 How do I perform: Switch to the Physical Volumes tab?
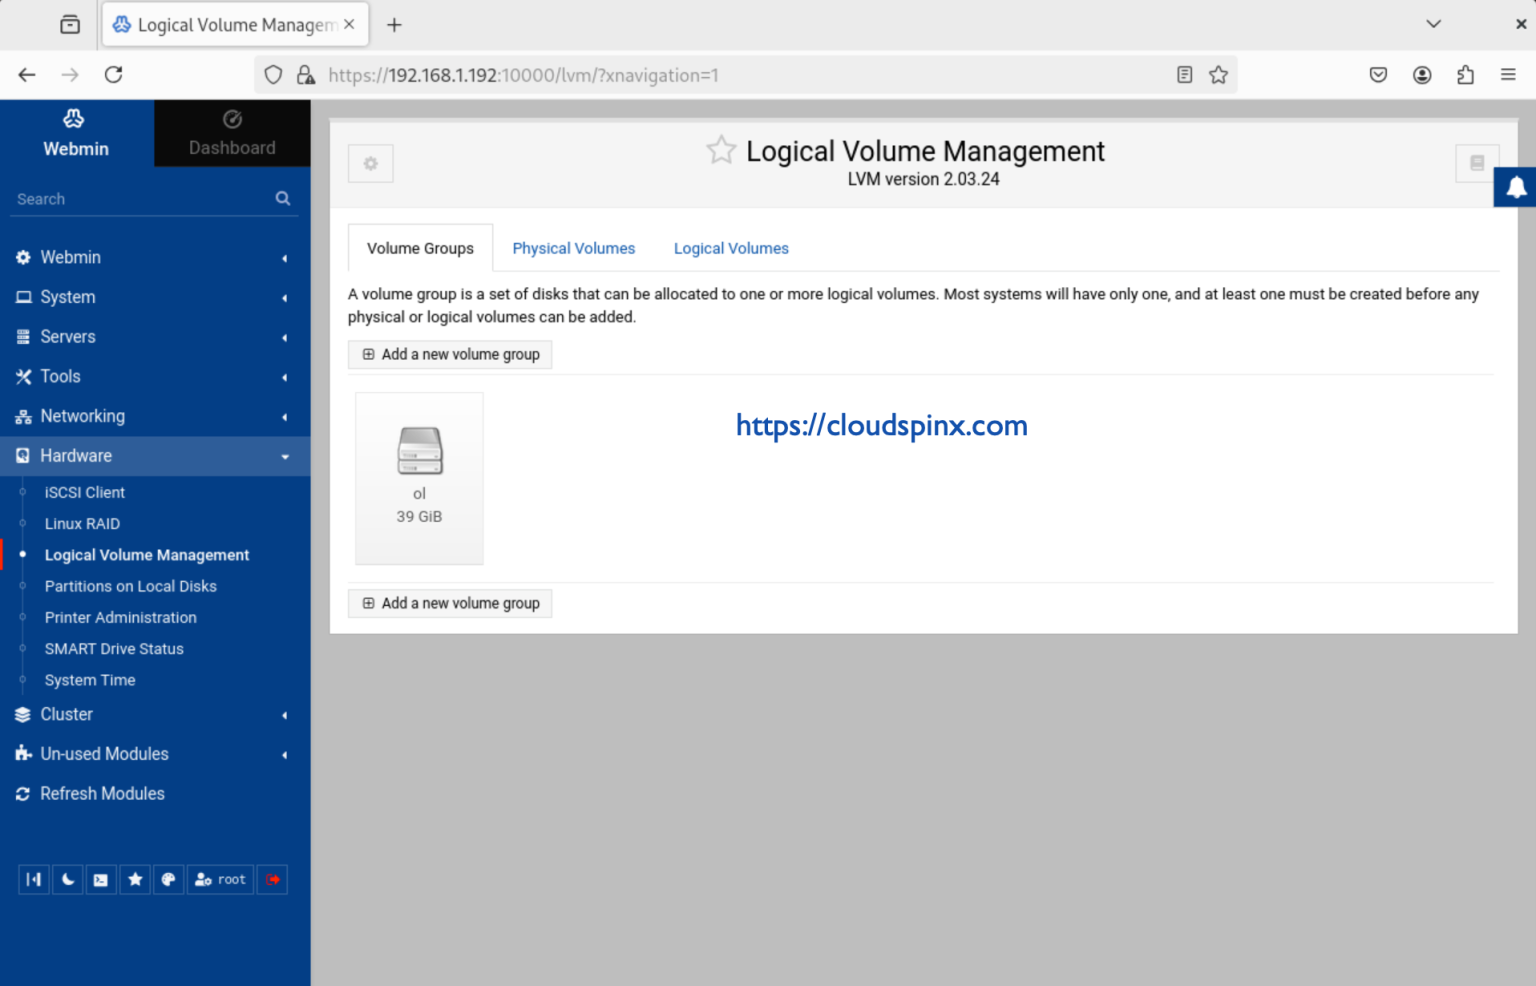click(573, 248)
